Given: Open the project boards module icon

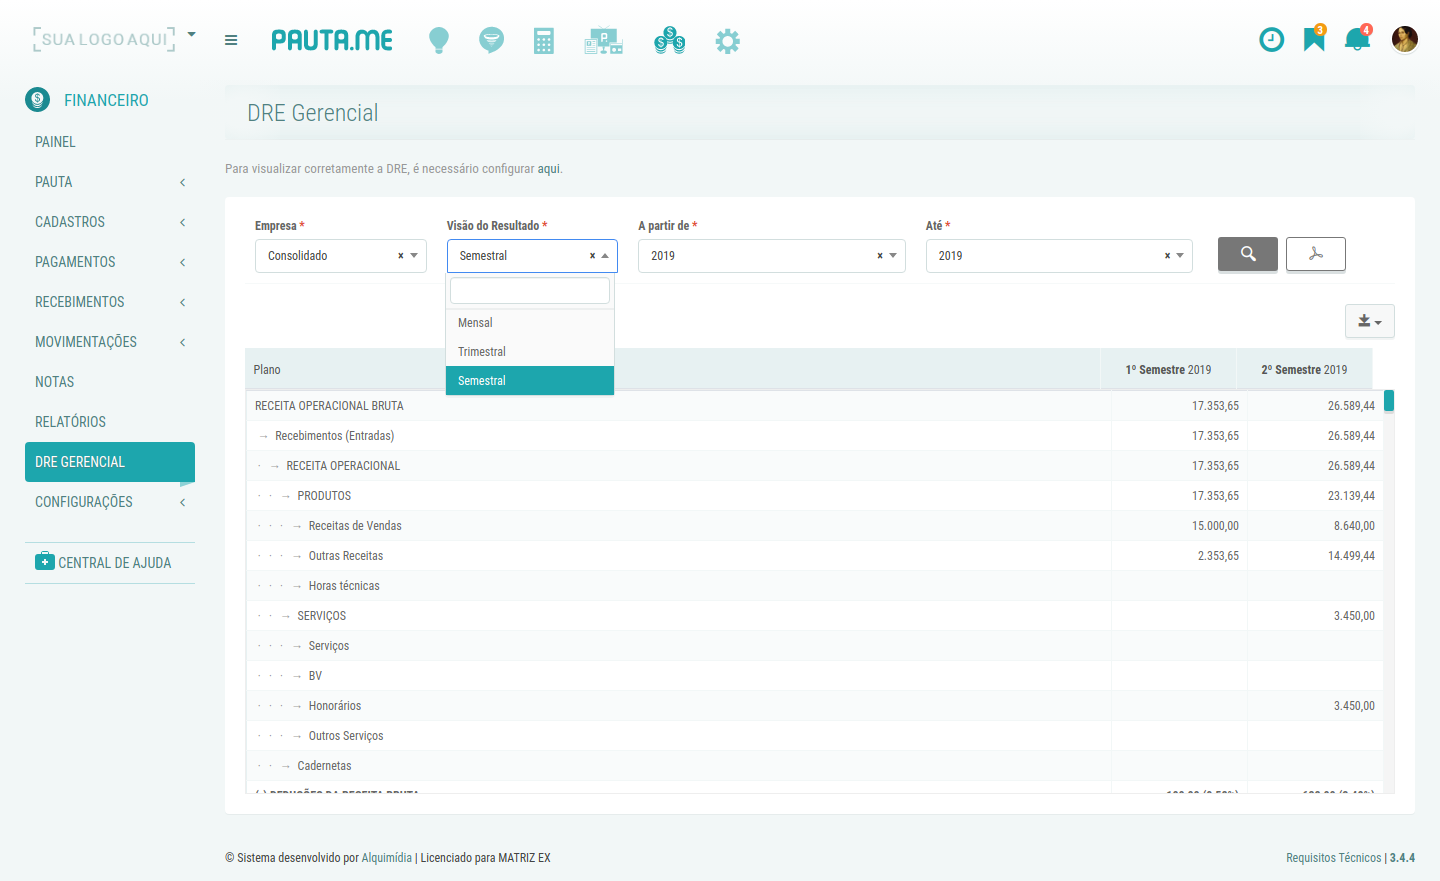Looking at the screenshot, I should click(x=604, y=41).
